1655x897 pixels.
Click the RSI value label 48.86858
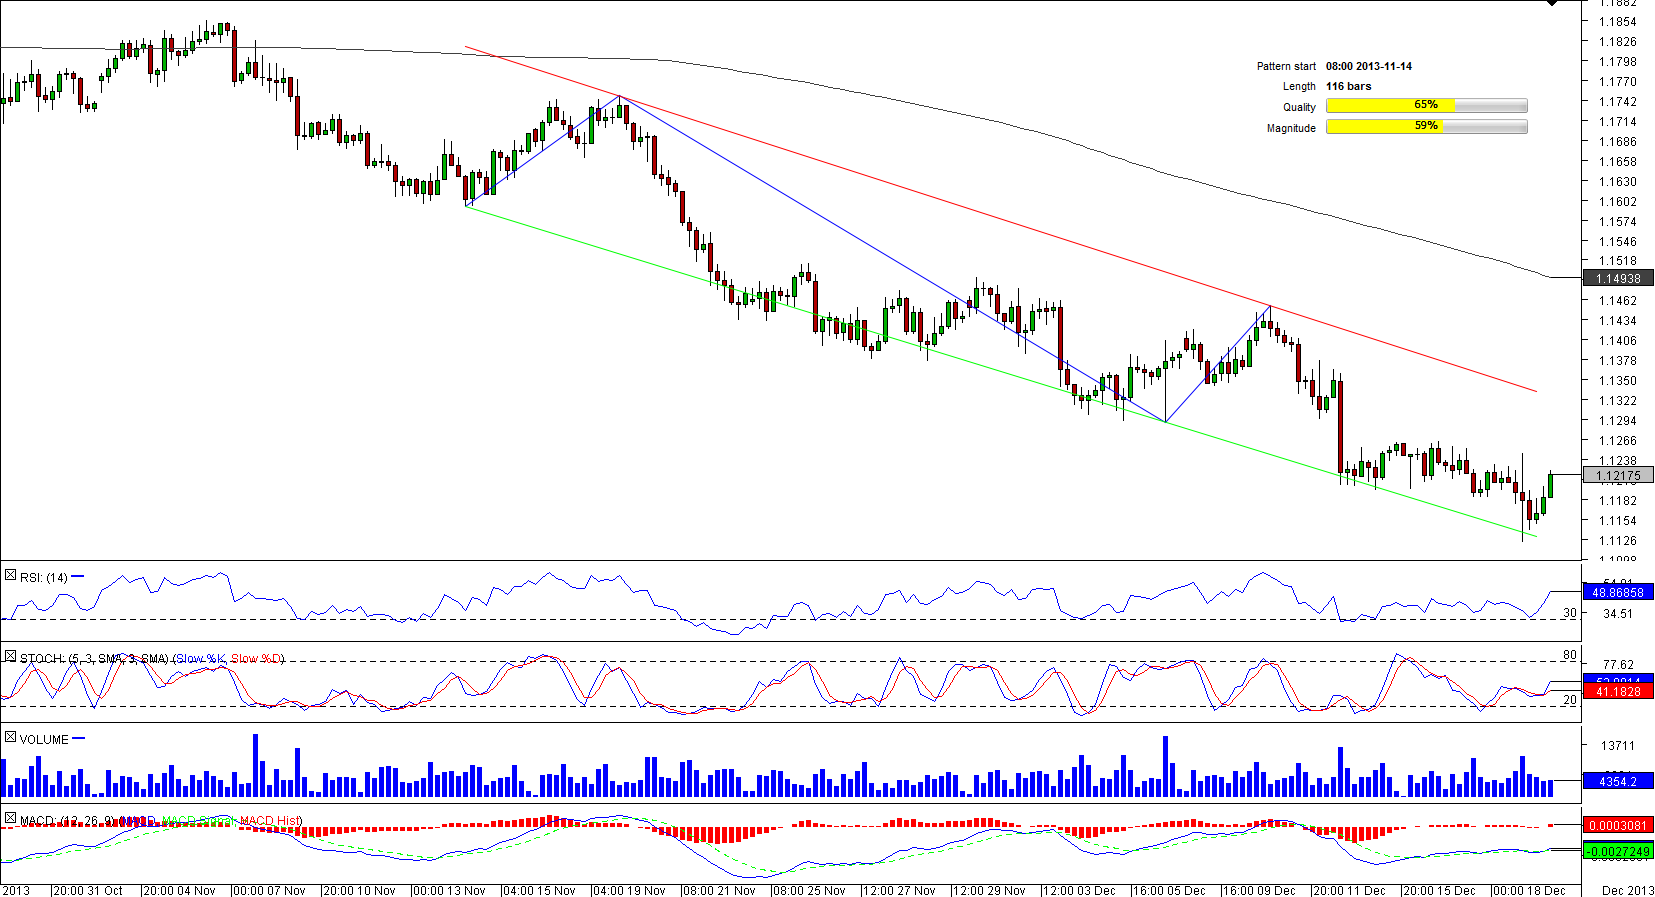(1617, 593)
